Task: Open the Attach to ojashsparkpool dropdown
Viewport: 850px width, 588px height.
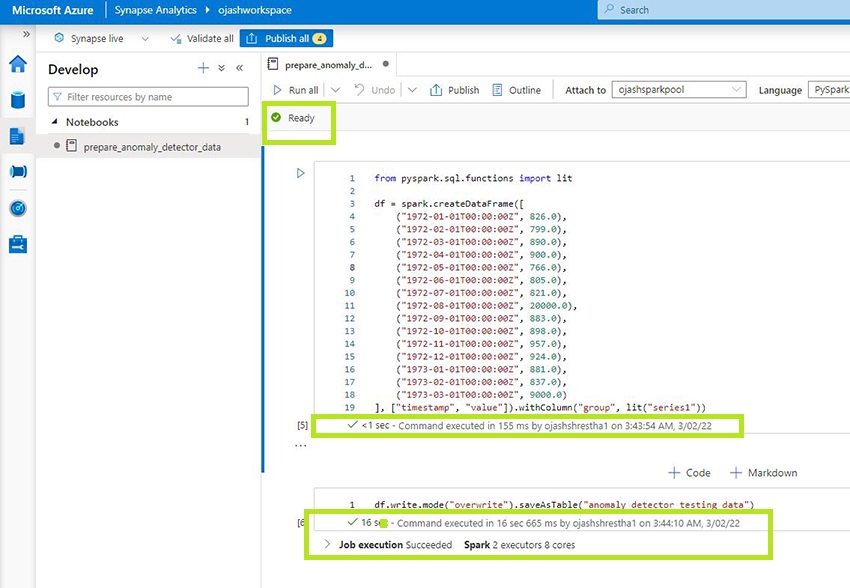Action: tap(679, 90)
